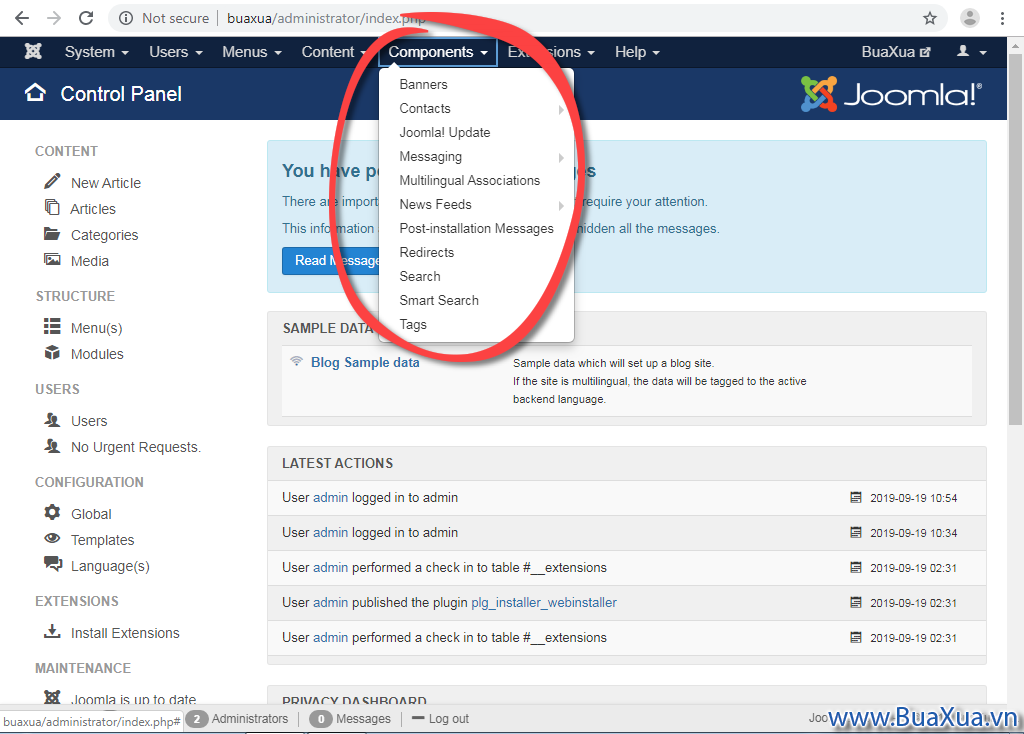Viewport: 1024px width, 734px height.
Task: Click the Categories folder icon
Action: [x=52, y=234]
